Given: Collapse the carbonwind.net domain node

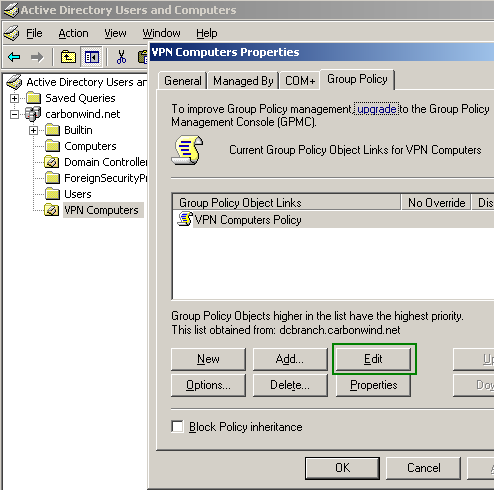Looking at the screenshot, I should point(14,114).
